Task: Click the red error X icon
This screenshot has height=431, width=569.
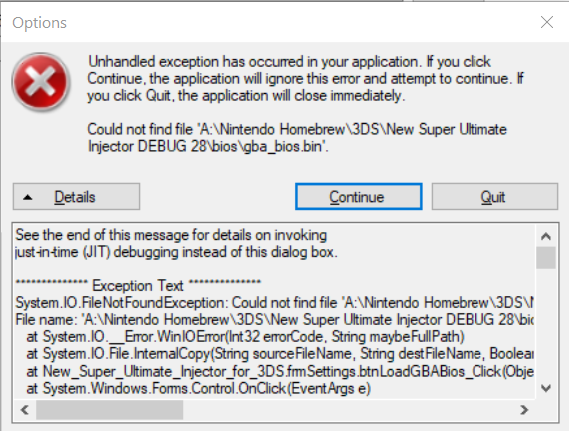Action: tap(41, 81)
